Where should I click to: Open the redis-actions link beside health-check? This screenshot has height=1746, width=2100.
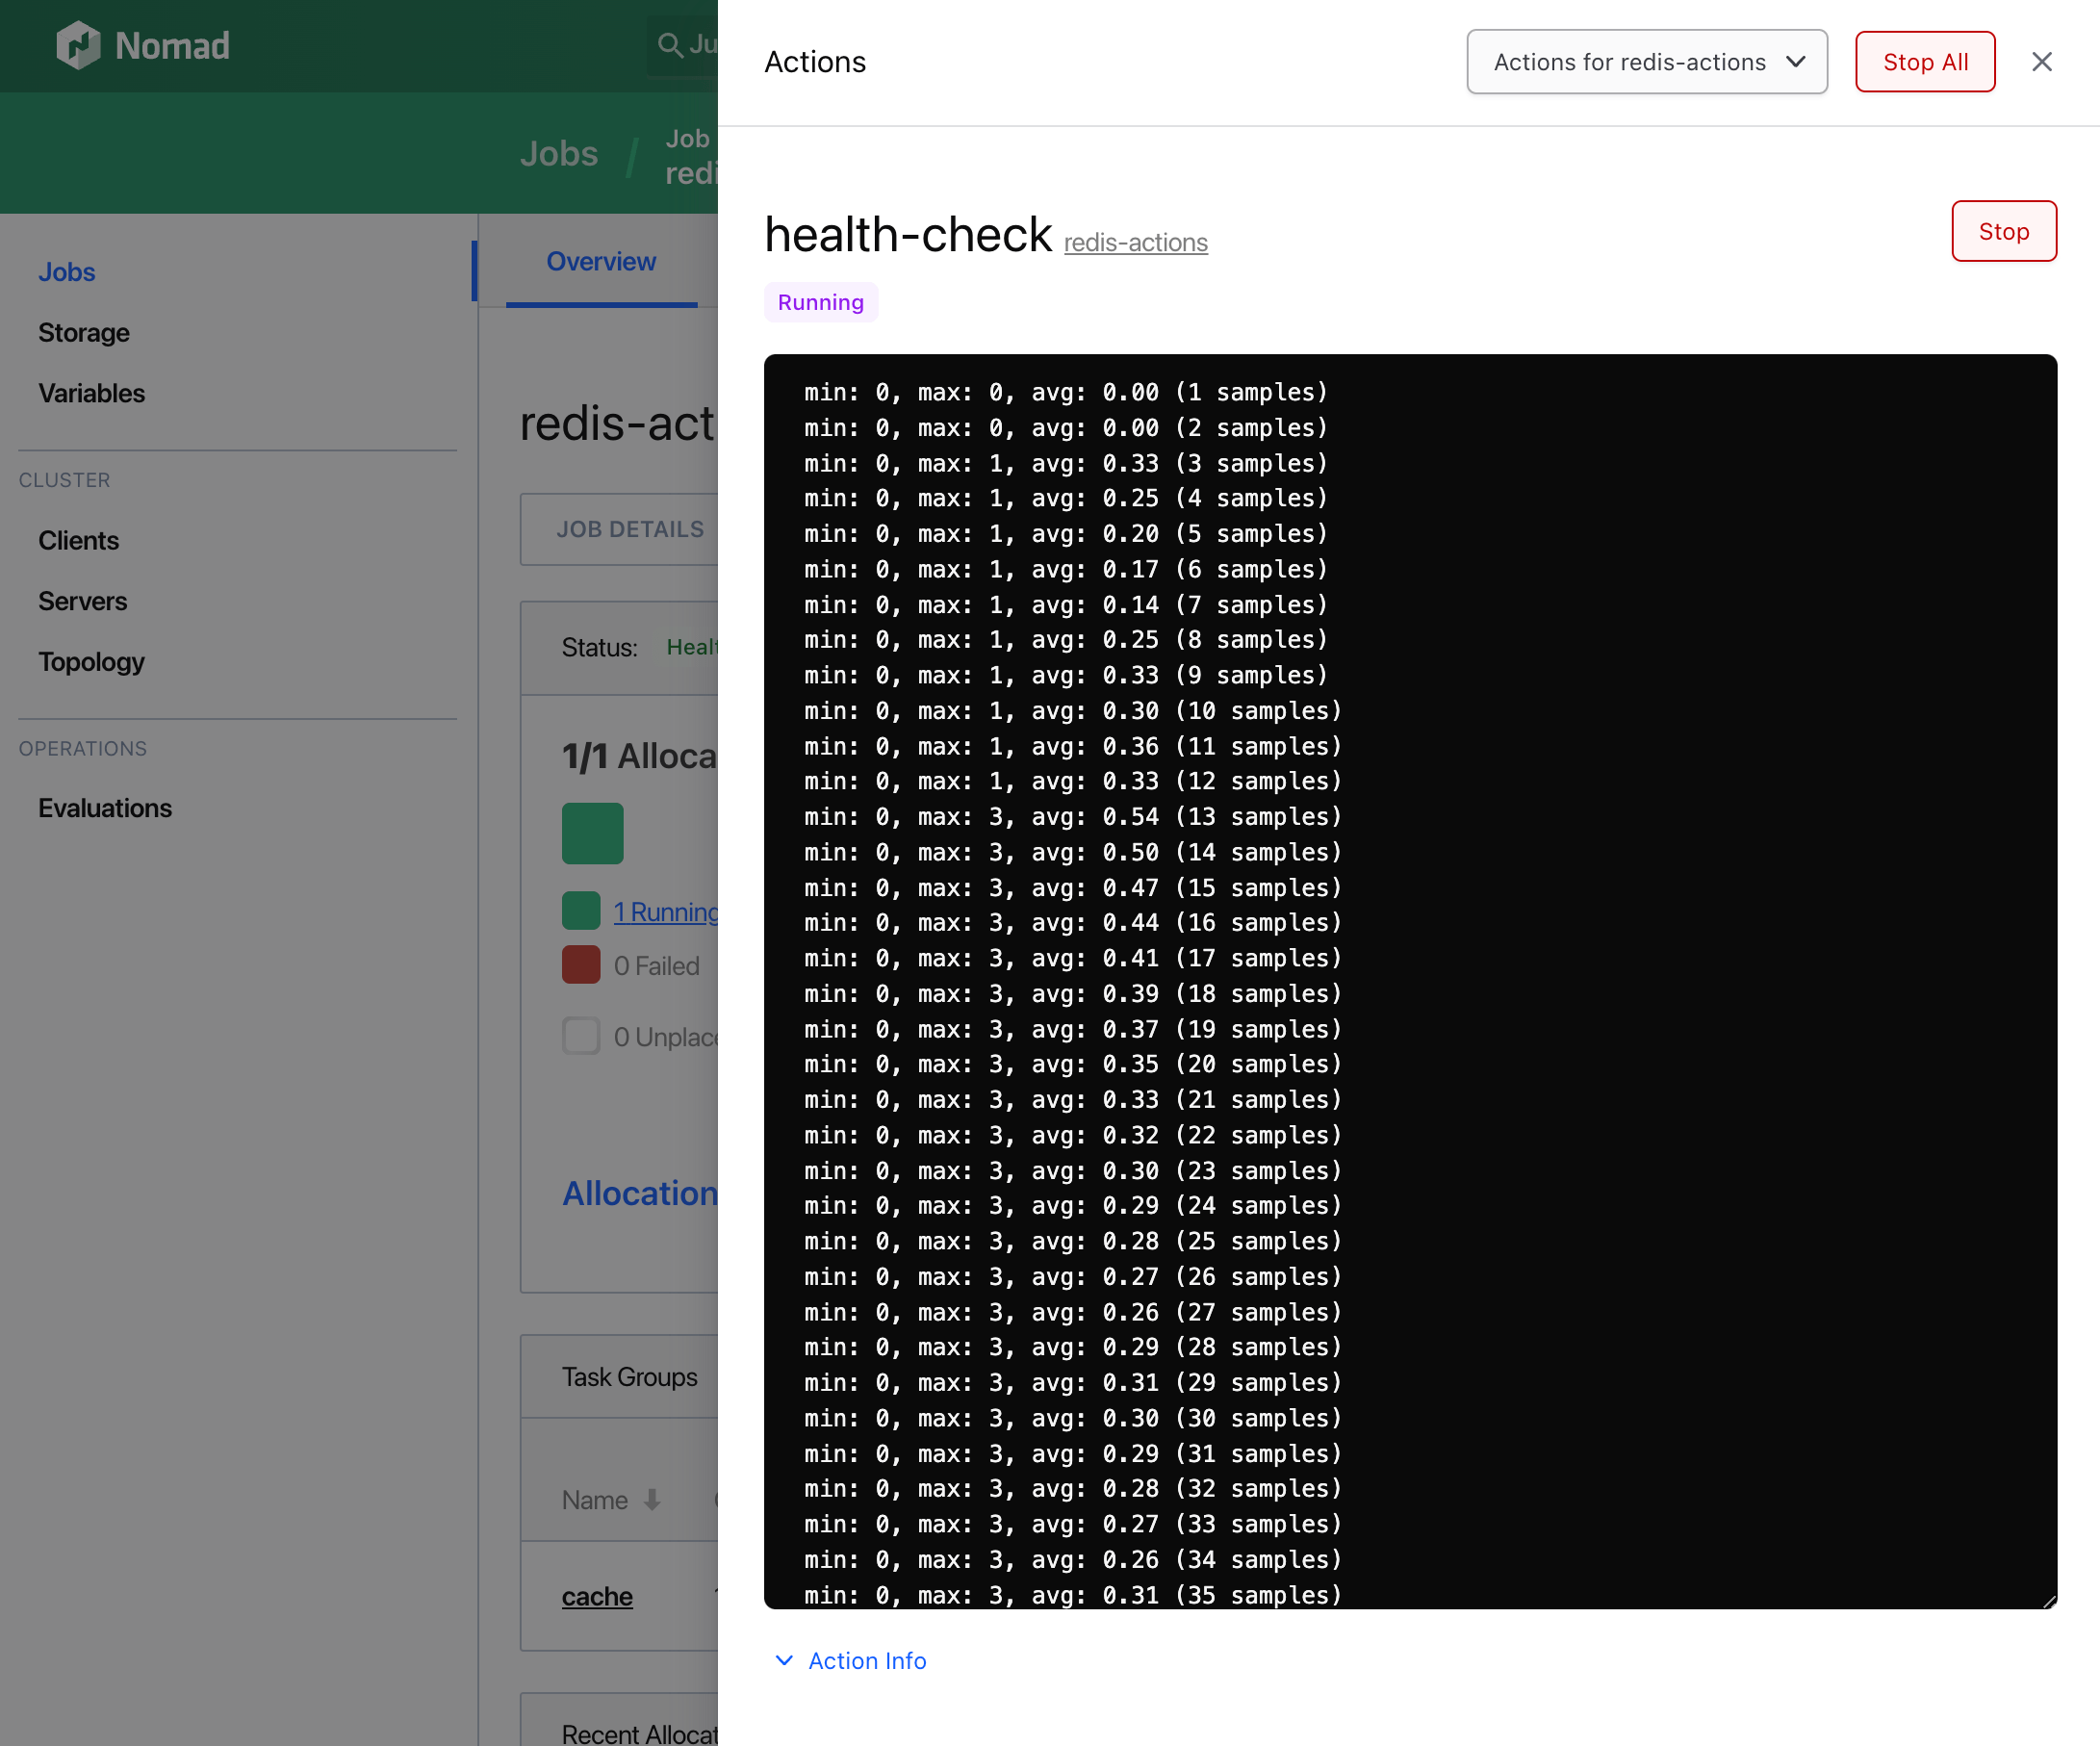(x=1135, y=243)
